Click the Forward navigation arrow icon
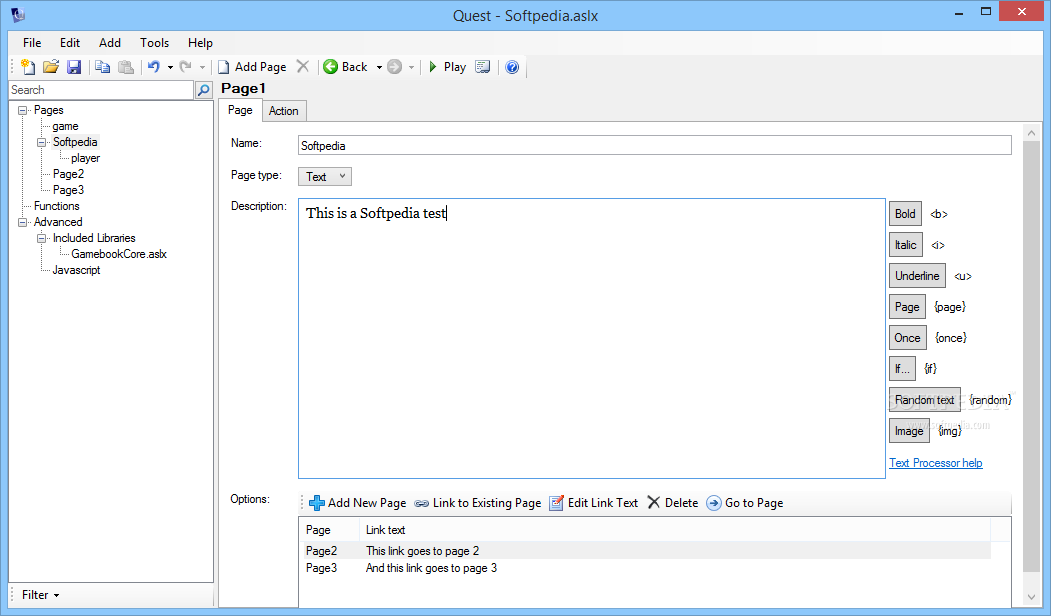Viewport: 1051px width, 616px height. [x=395, y=66]
